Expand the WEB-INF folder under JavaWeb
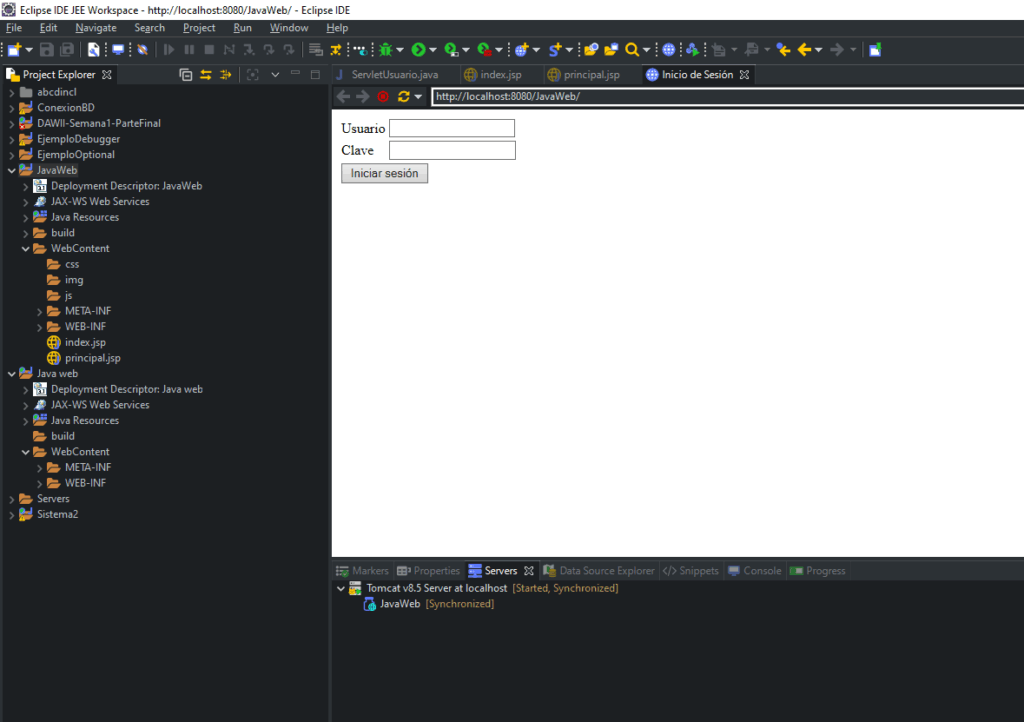 pyautogui.click(x=40, y=327)
